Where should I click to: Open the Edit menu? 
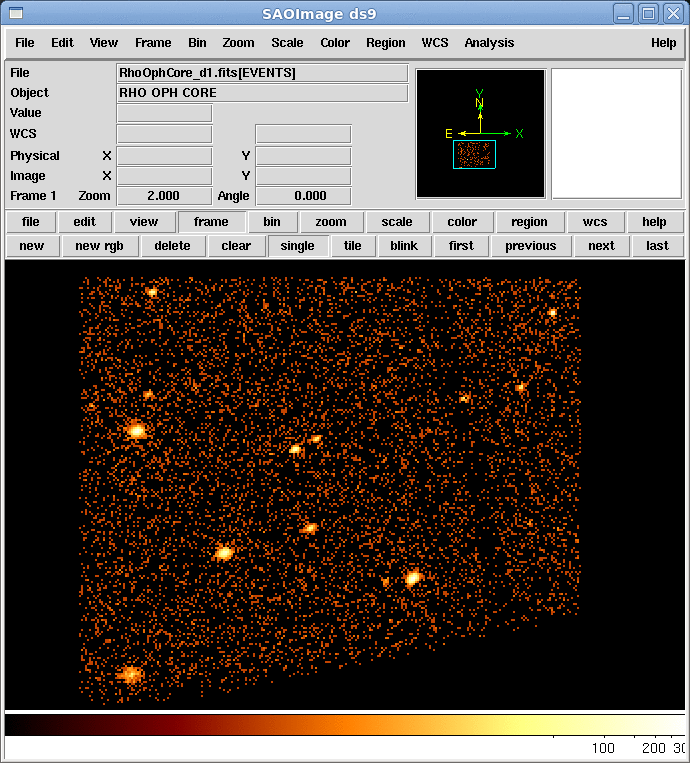click(x=62, y=43)
